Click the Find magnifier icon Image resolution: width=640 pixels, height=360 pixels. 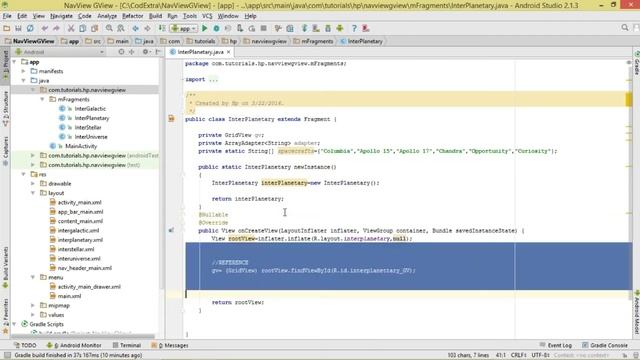109,28
